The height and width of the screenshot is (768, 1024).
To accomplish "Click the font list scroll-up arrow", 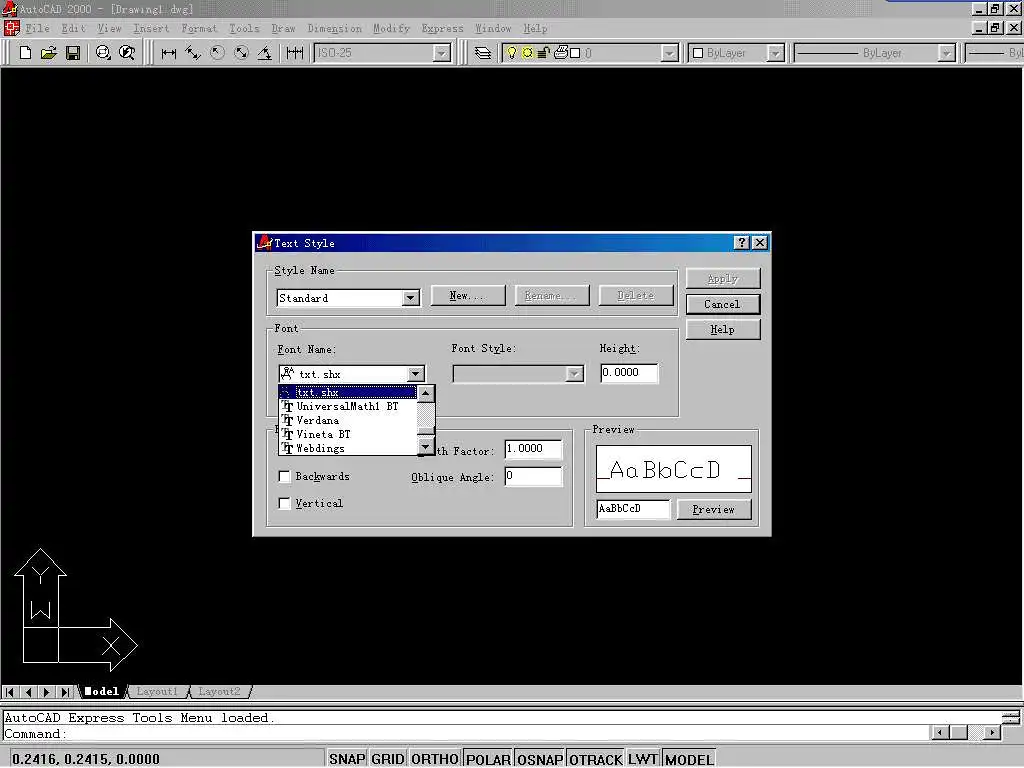I will click(x=425, y=393).
